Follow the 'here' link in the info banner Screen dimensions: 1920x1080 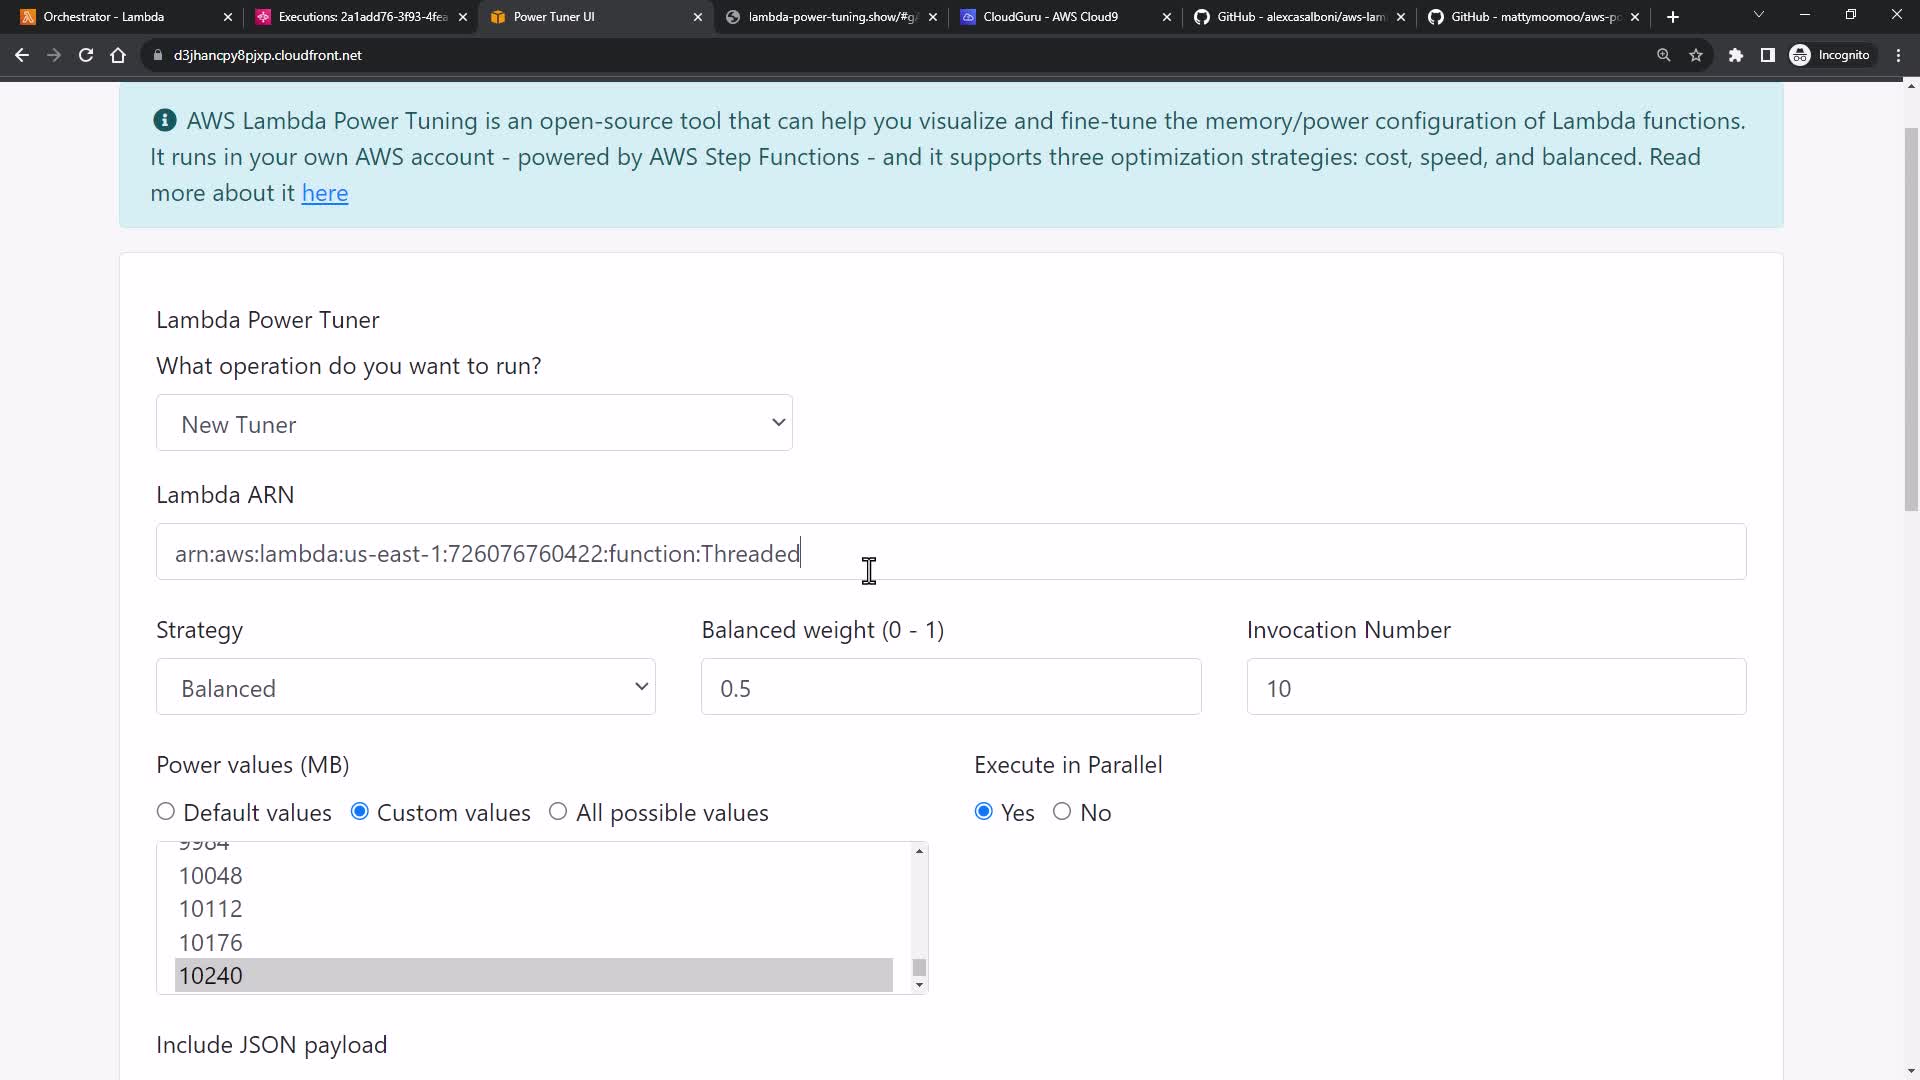(325, 193)
